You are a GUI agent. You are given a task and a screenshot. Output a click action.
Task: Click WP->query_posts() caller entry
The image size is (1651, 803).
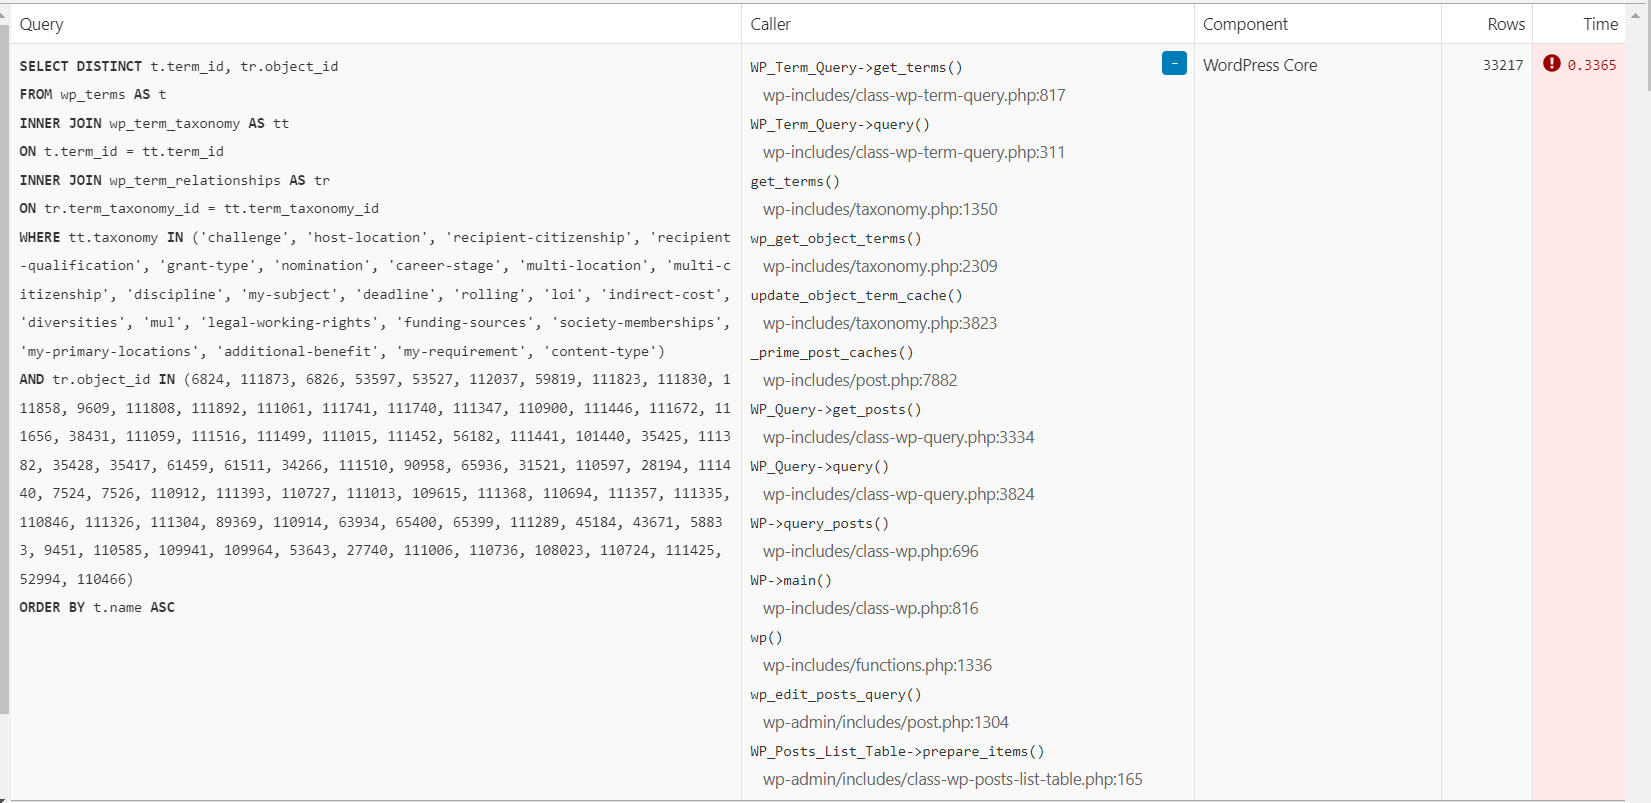pos(819,523)
